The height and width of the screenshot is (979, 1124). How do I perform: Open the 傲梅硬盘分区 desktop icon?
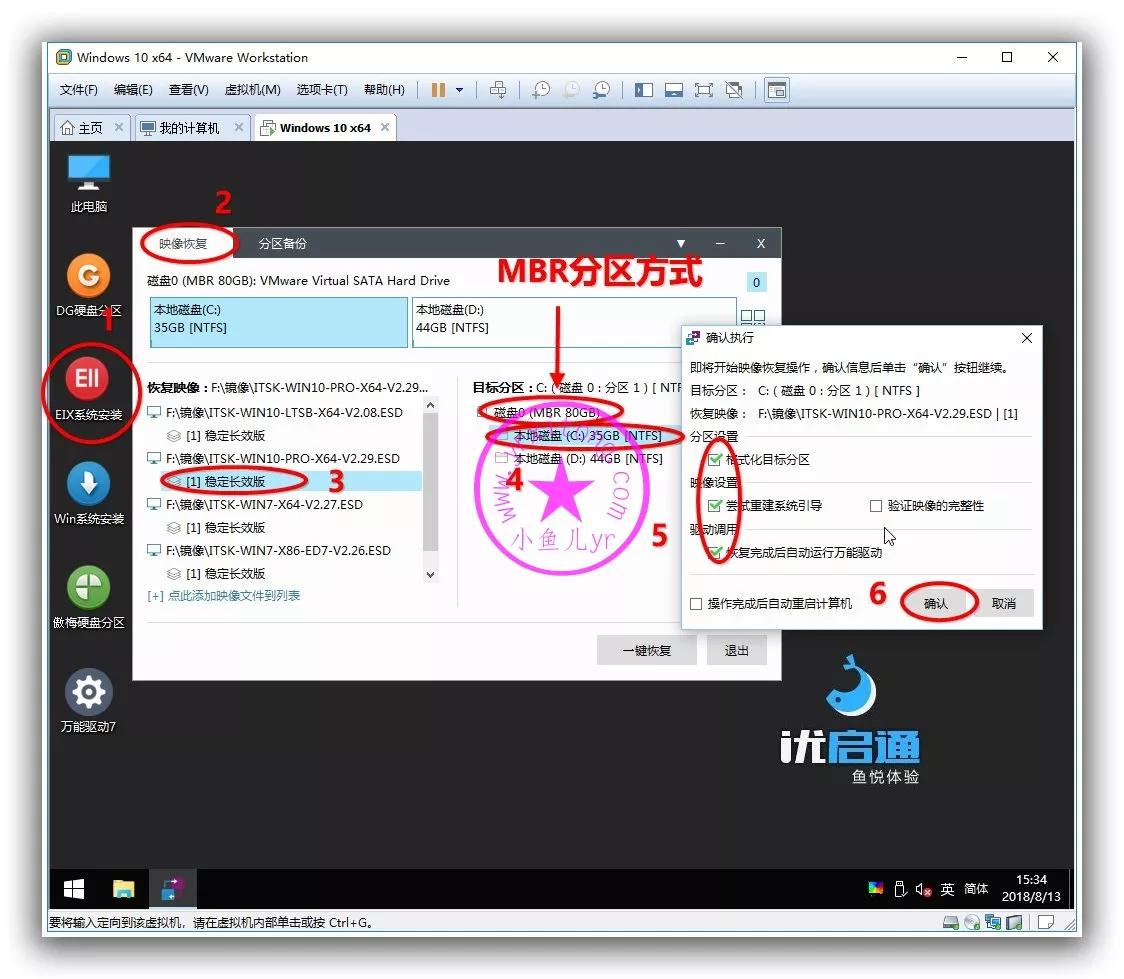[x=88, y=588]
